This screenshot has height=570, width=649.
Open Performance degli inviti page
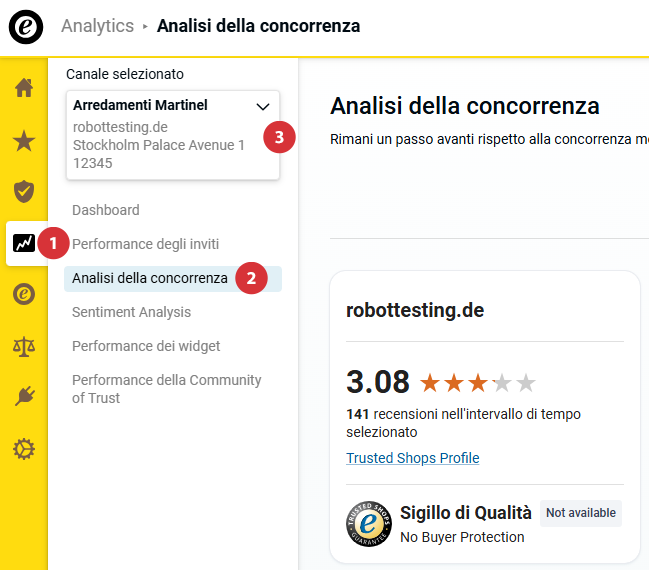(x=145, y=244)
